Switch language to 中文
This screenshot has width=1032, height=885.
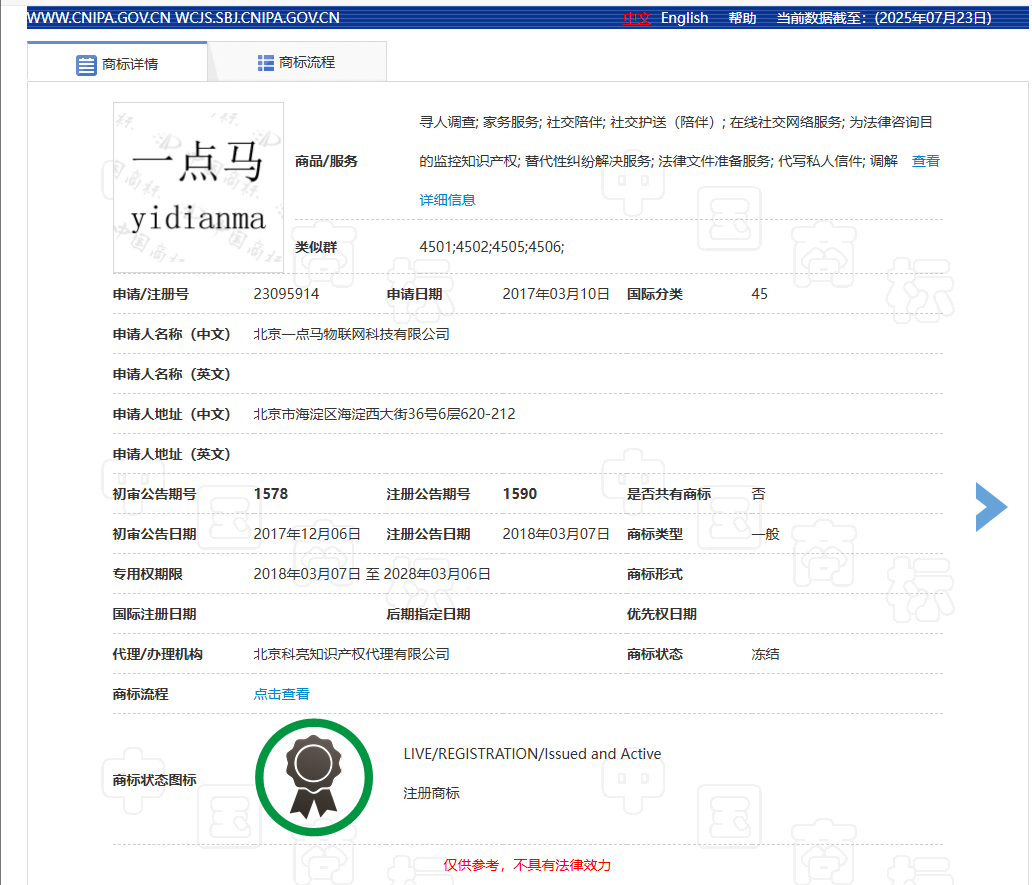click(x=637, y=18)
